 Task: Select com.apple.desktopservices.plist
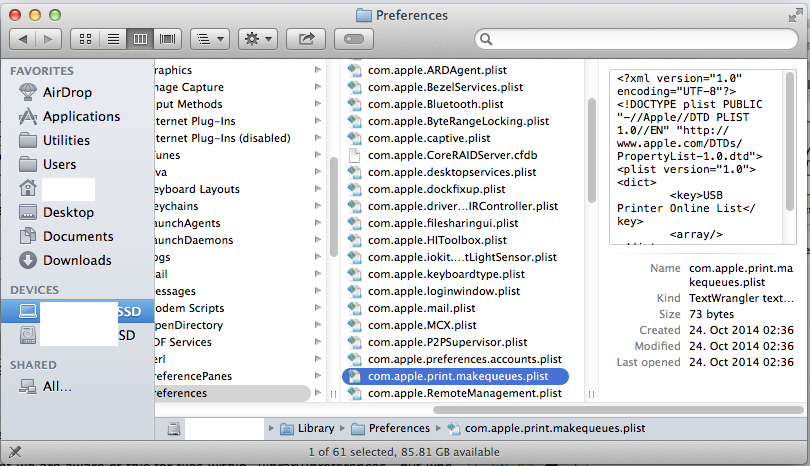coord(452,172)
